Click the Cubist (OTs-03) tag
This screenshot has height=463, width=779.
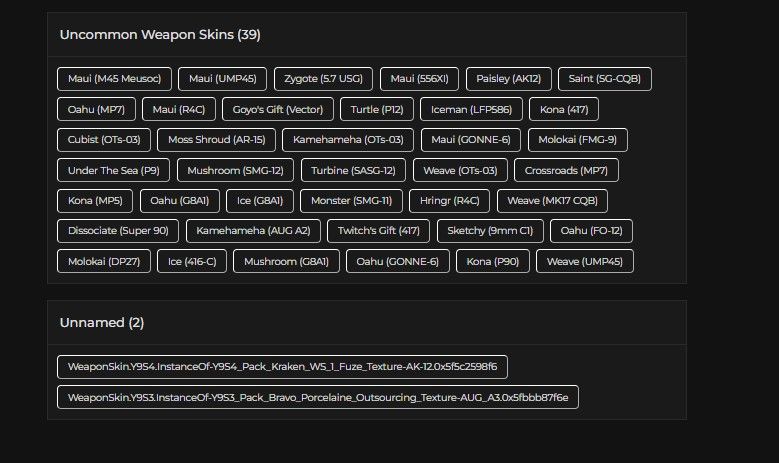pyautogui.click(x=104, y=140)
